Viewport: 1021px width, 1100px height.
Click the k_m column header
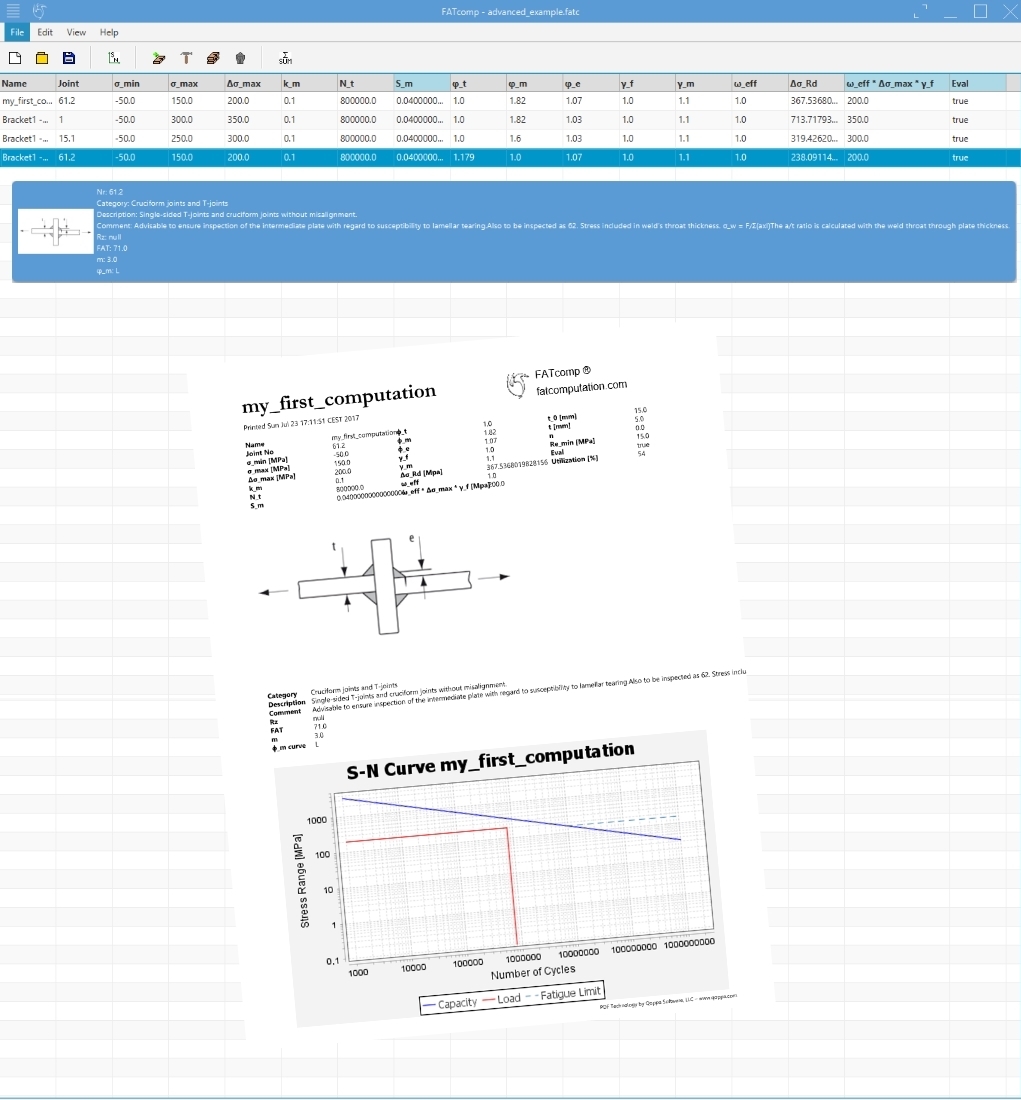tap(308, 83)
